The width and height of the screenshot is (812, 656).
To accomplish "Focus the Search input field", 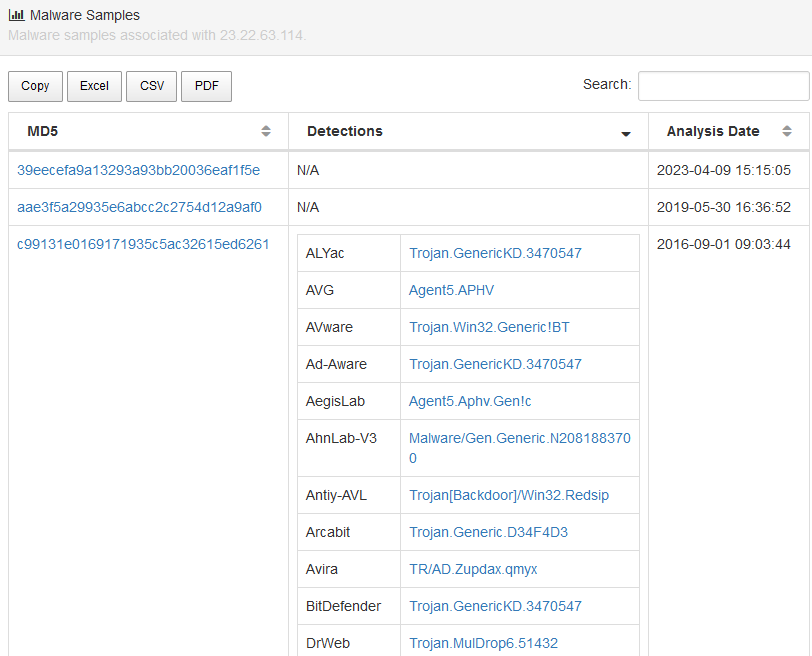I will point(723,85).
